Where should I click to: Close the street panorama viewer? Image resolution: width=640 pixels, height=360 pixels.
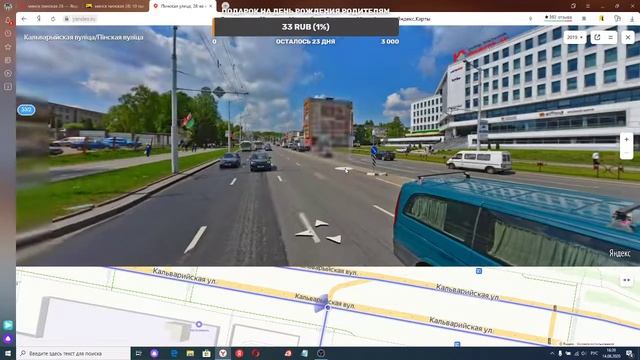[x=628, y=38]
